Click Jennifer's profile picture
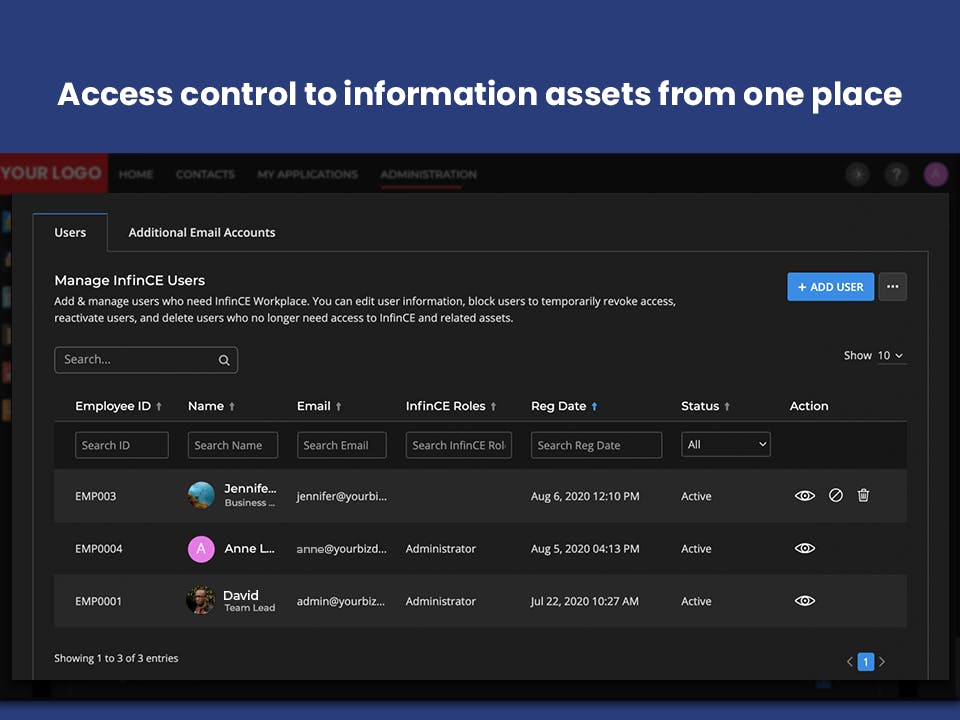The height and width of the screenshot is (720, 960). pyautogui.click(x=201, y=495)
